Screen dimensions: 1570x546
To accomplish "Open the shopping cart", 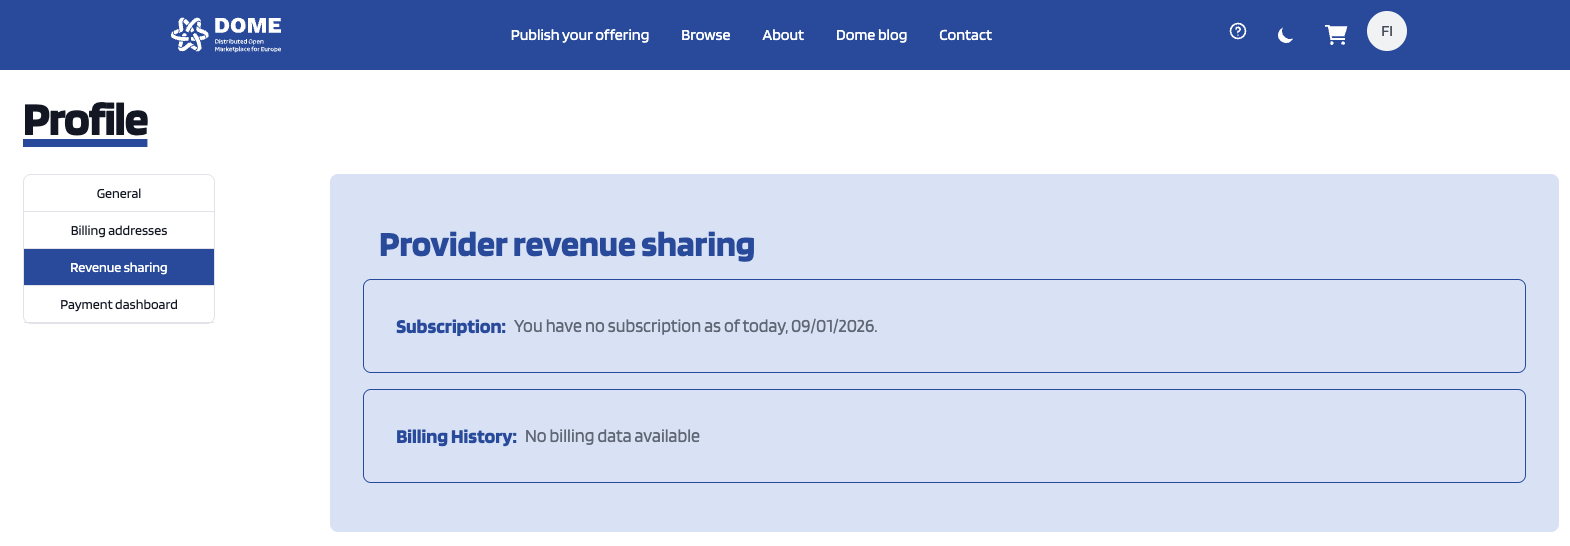I will click(1336, 35).
